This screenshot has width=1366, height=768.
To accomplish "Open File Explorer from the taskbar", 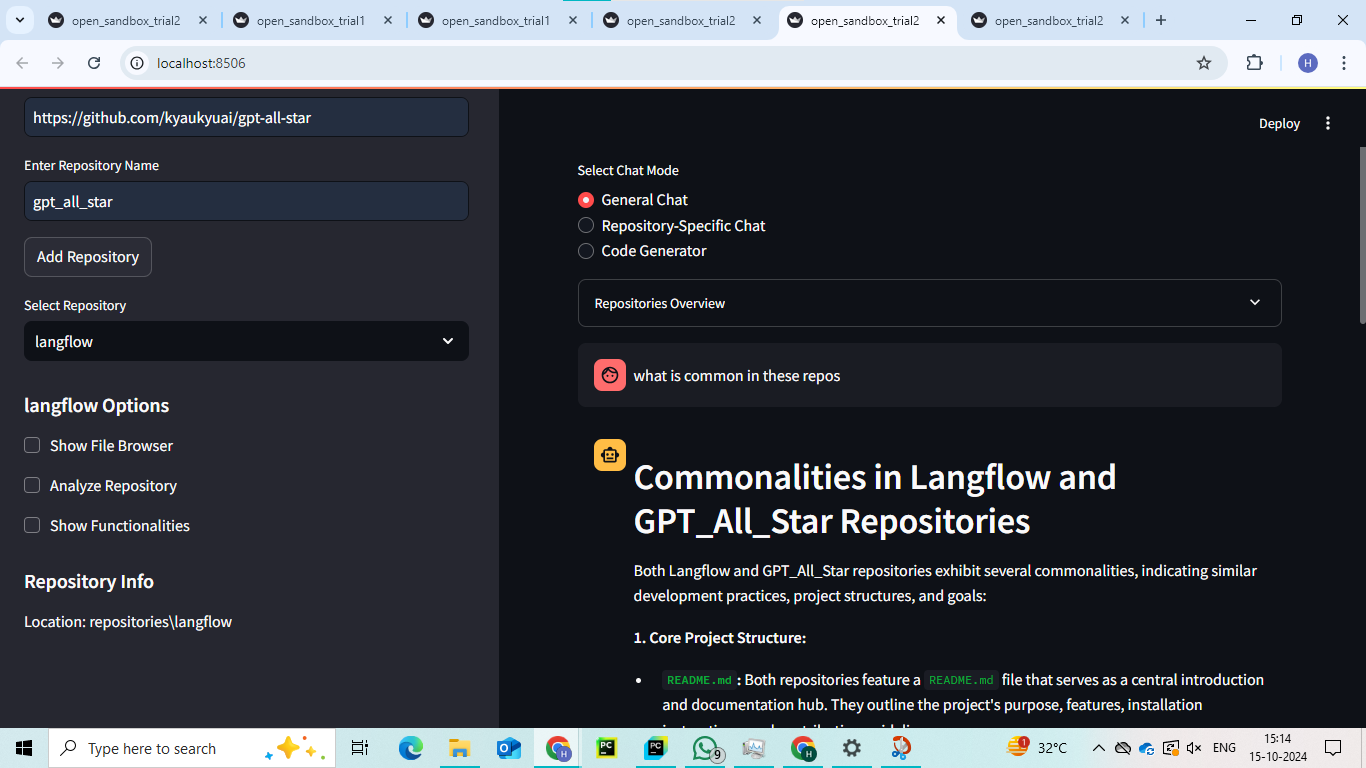I will coord(460,748).
